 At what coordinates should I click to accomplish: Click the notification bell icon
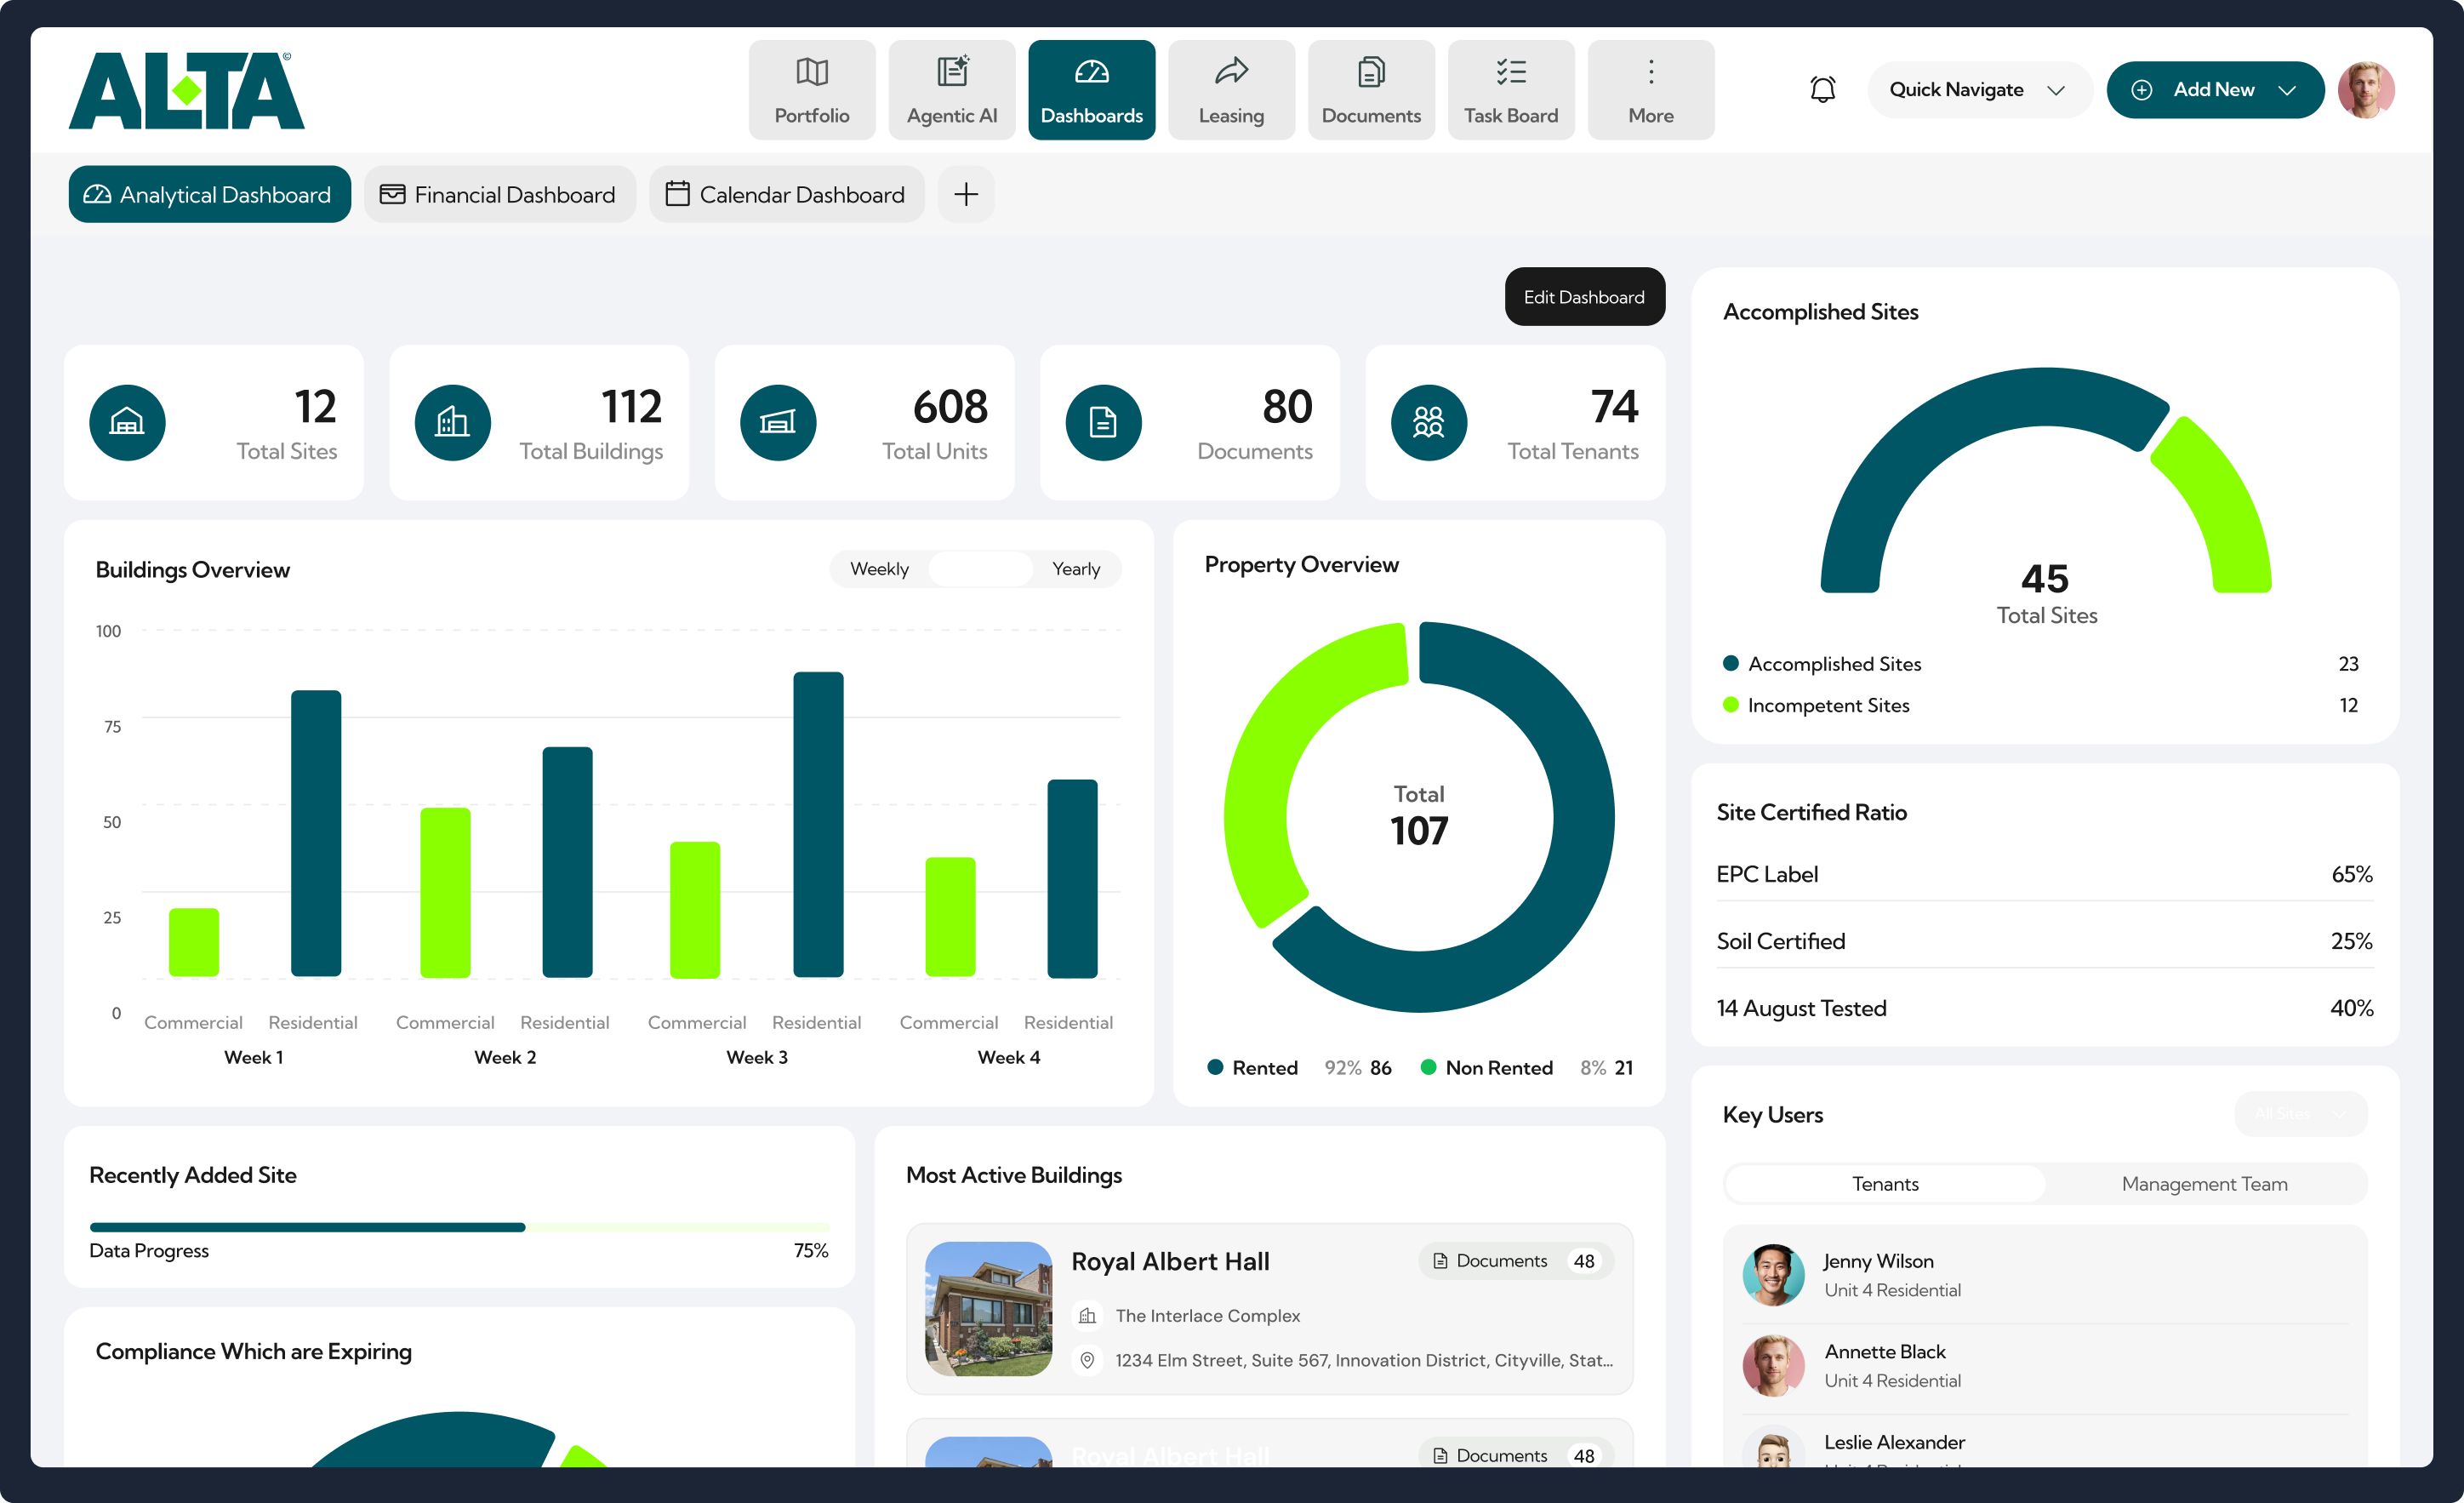(1822, 90)
